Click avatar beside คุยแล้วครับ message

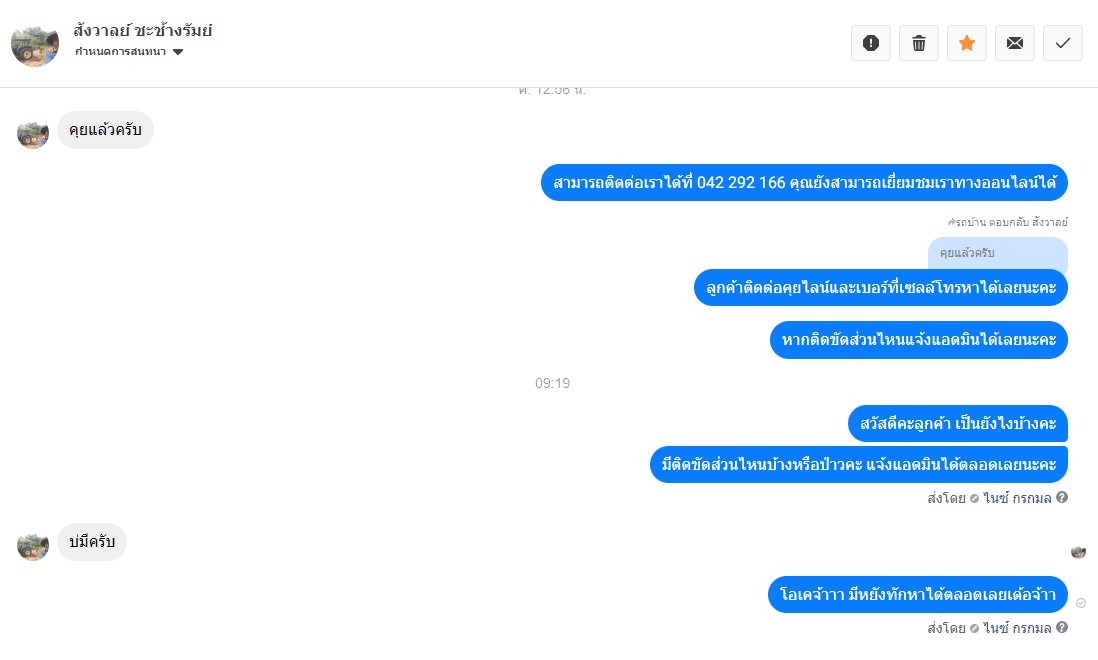coord(33,133)
